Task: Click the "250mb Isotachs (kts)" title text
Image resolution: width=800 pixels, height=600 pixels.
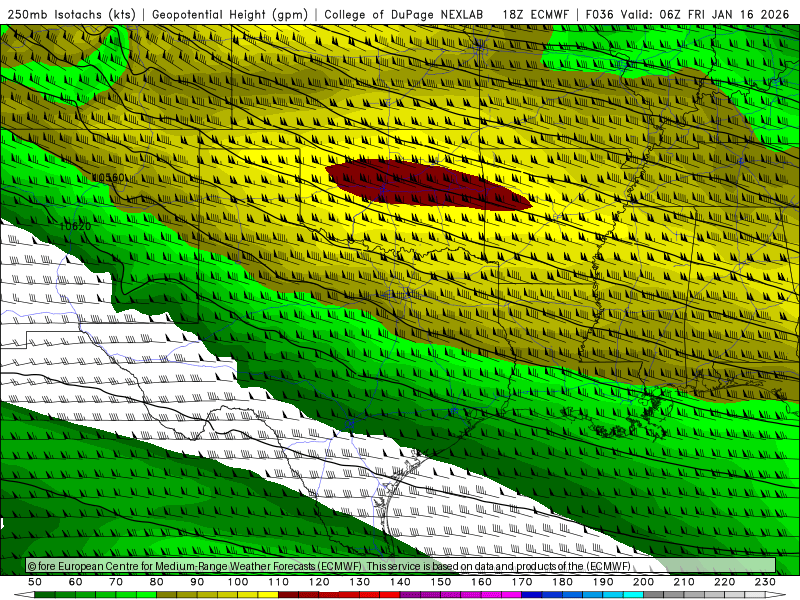Action: click(x=72, y=14)
